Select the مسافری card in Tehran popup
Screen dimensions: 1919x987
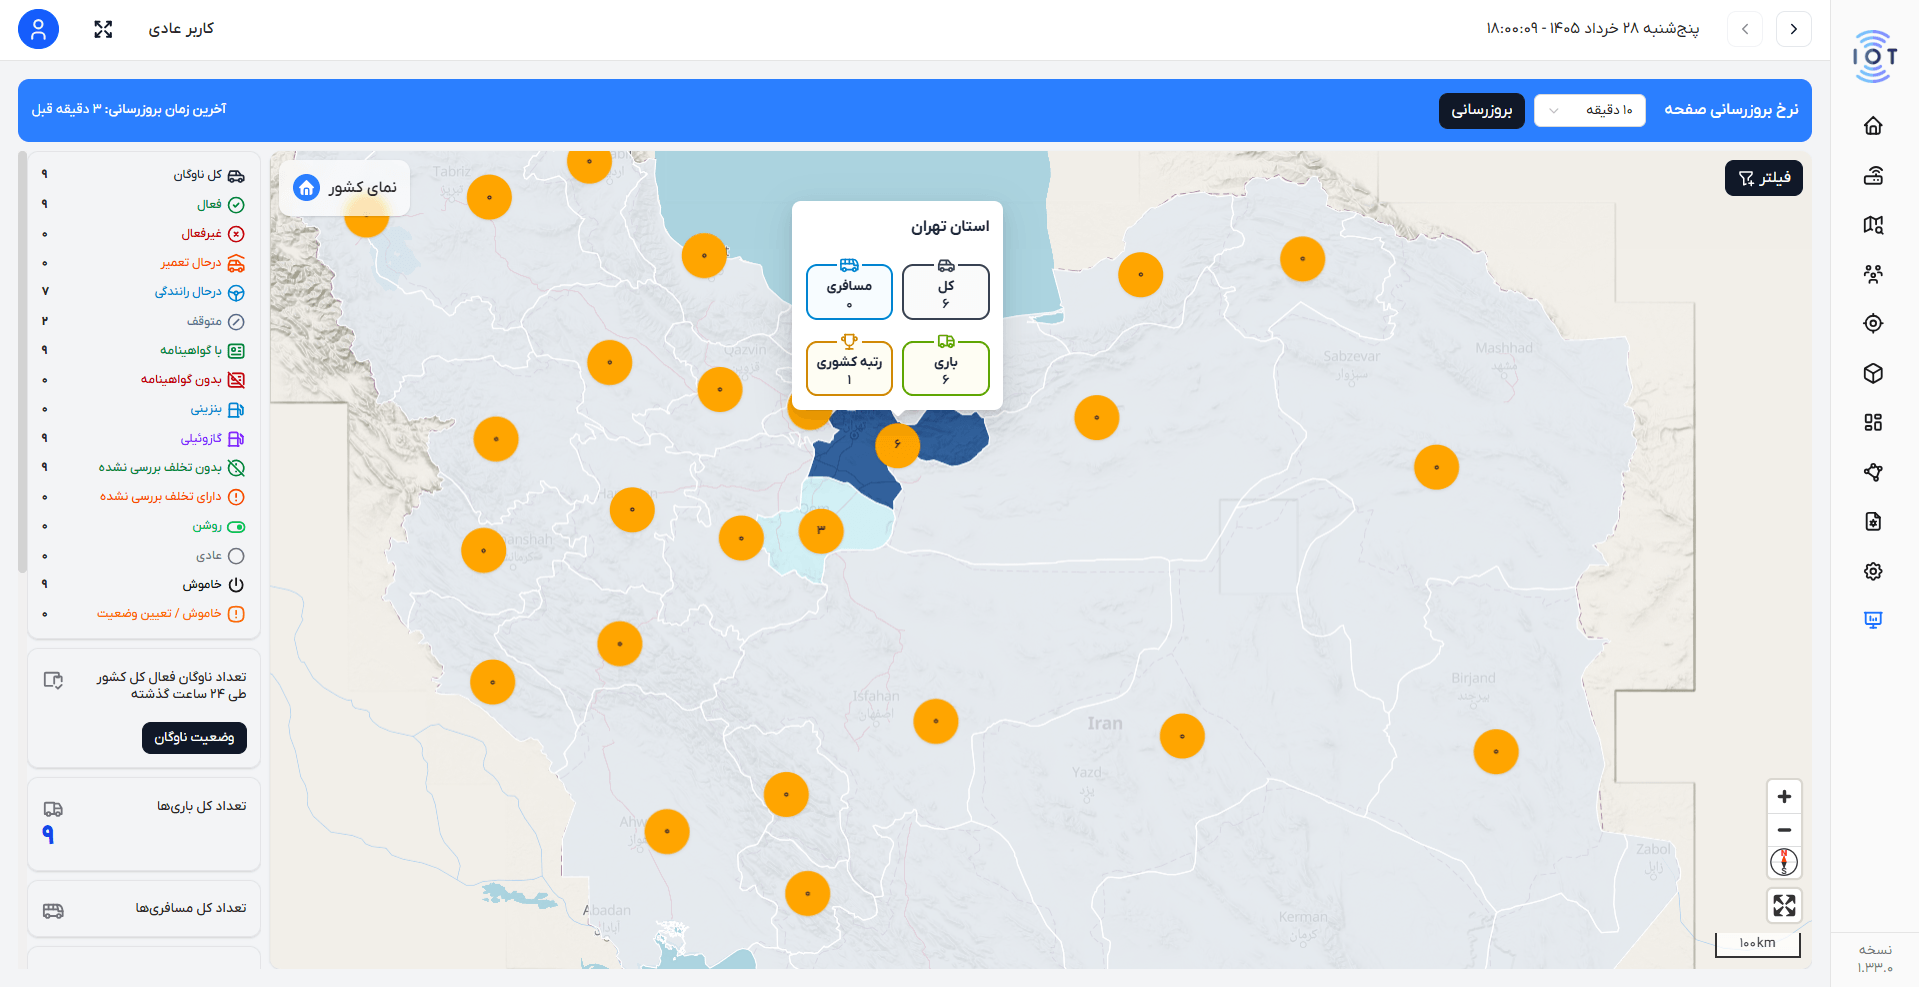tap(849, 291)
